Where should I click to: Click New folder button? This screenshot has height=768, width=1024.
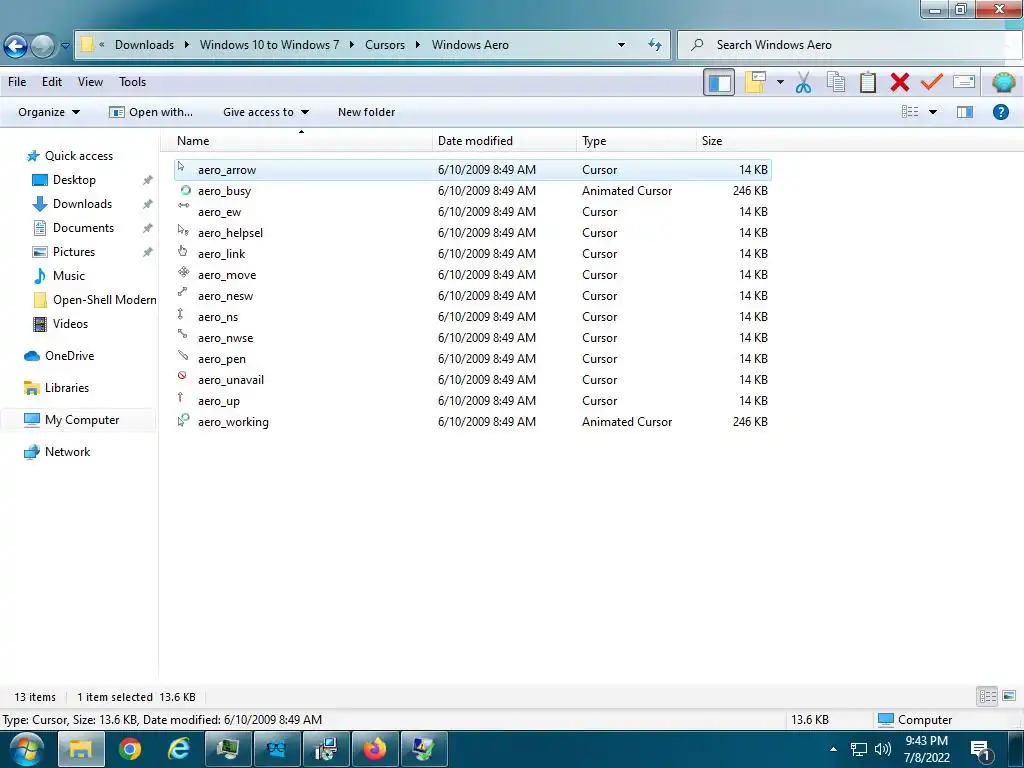coord(366,112)
